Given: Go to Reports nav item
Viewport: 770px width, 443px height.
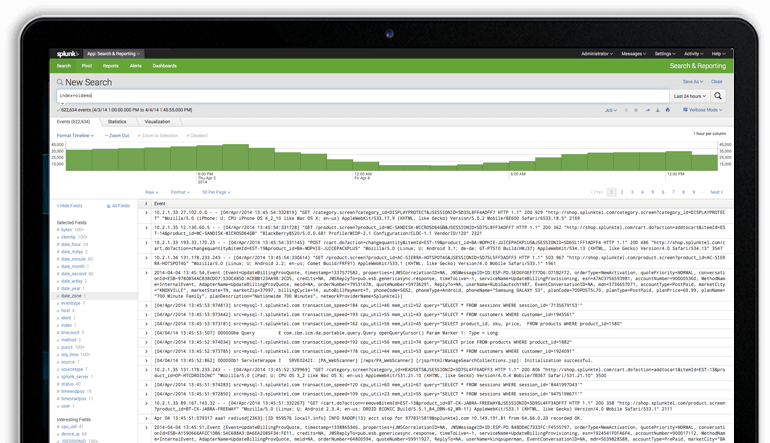Looking at the screenshot, I should (x=110, y=66).
